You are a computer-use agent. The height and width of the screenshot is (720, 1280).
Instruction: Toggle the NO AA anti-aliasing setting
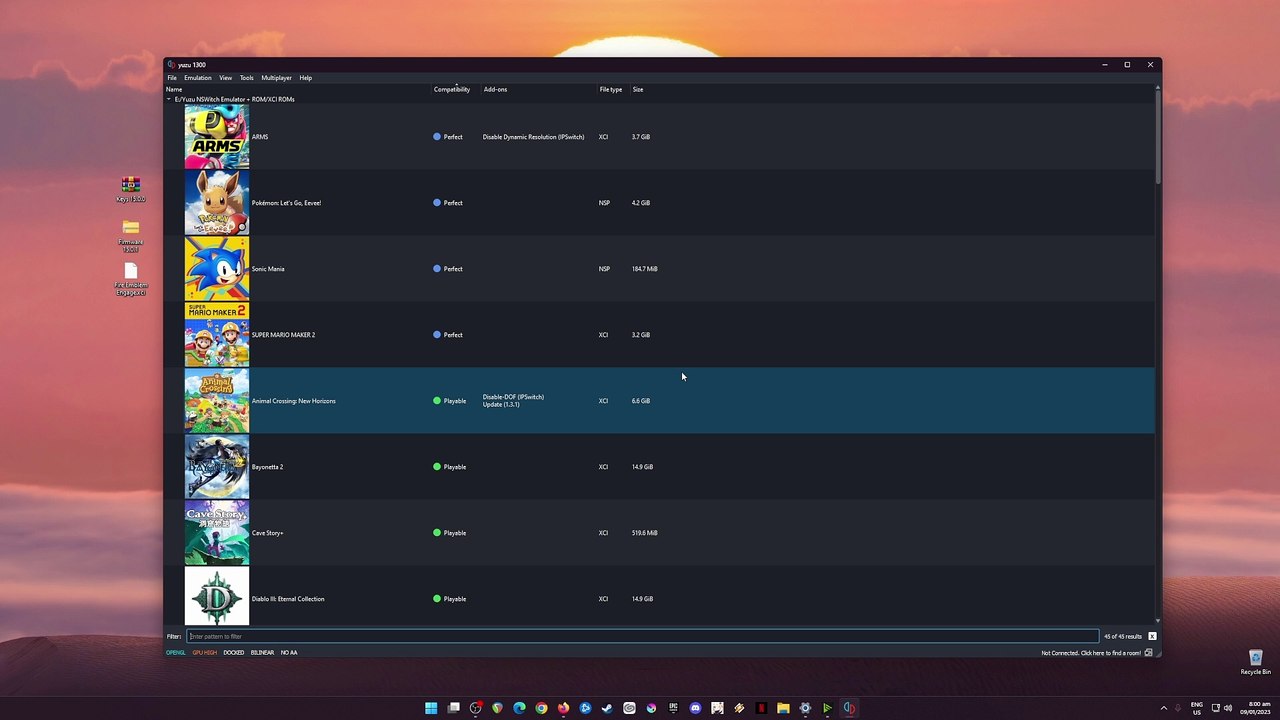point(289,653)
